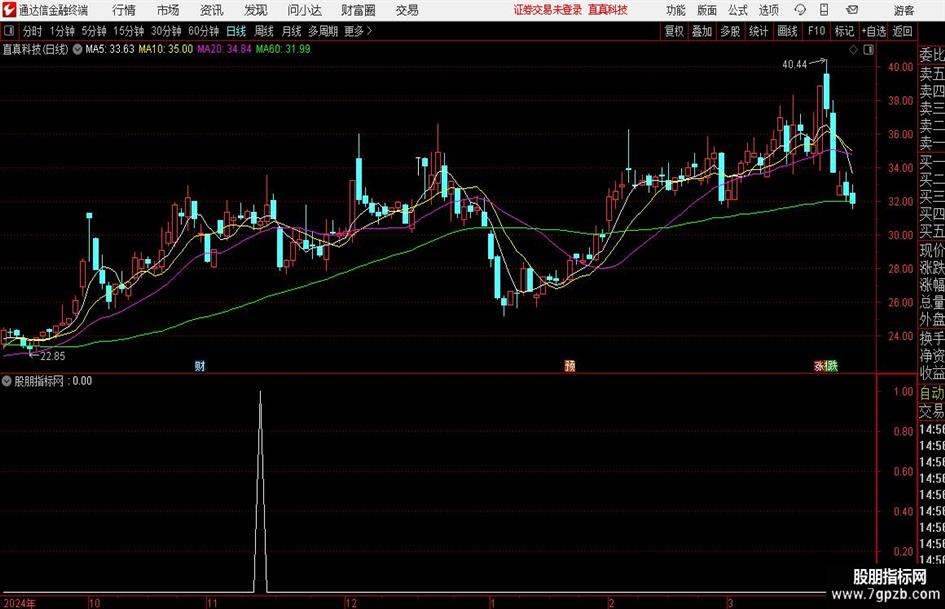Click the 22.85 low price label

tap(52, 356)
